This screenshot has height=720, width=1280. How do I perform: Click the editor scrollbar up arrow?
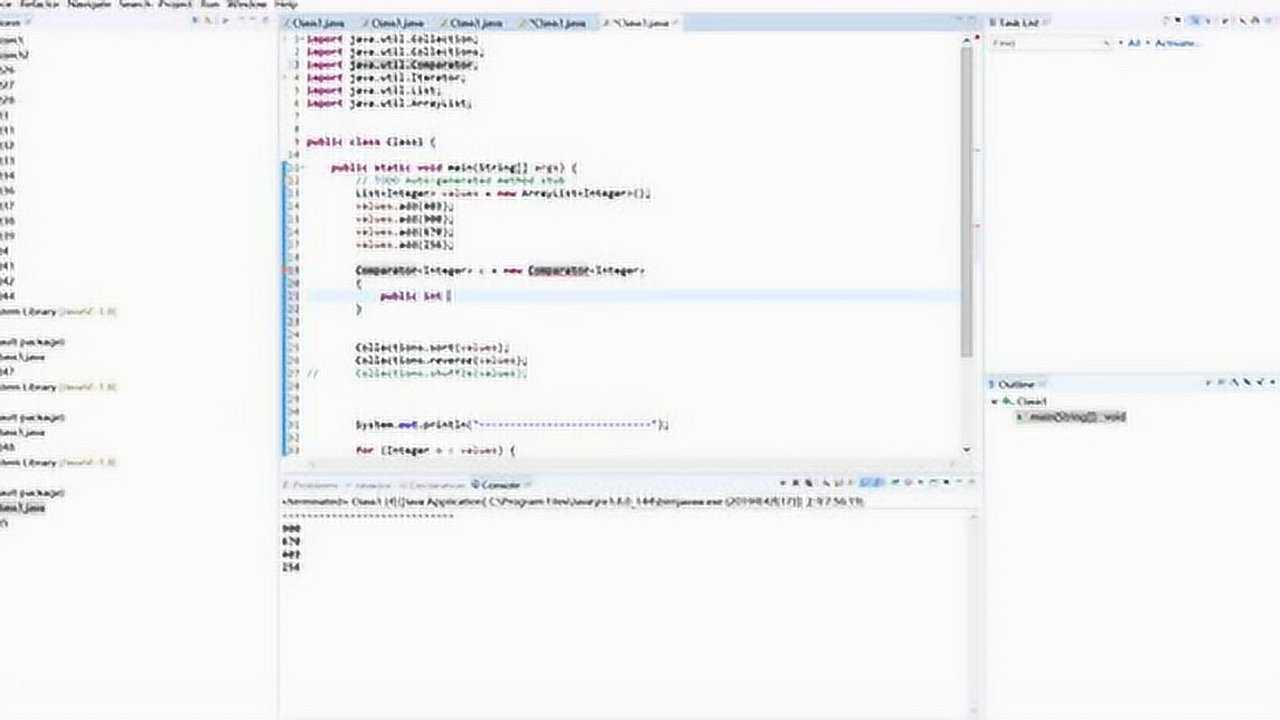[x=966, y=39]
